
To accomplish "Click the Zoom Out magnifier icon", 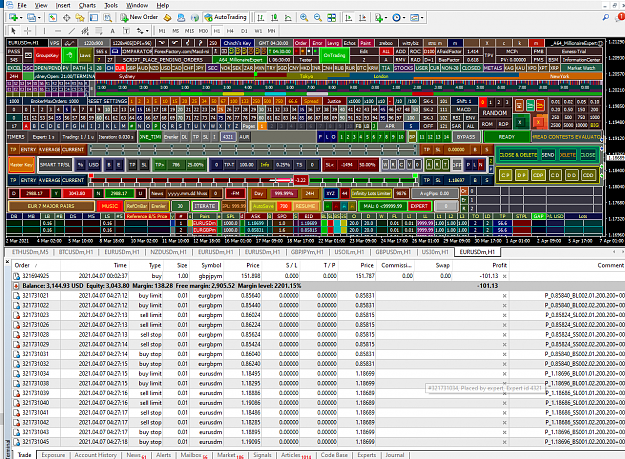I will tap(318, 18).
